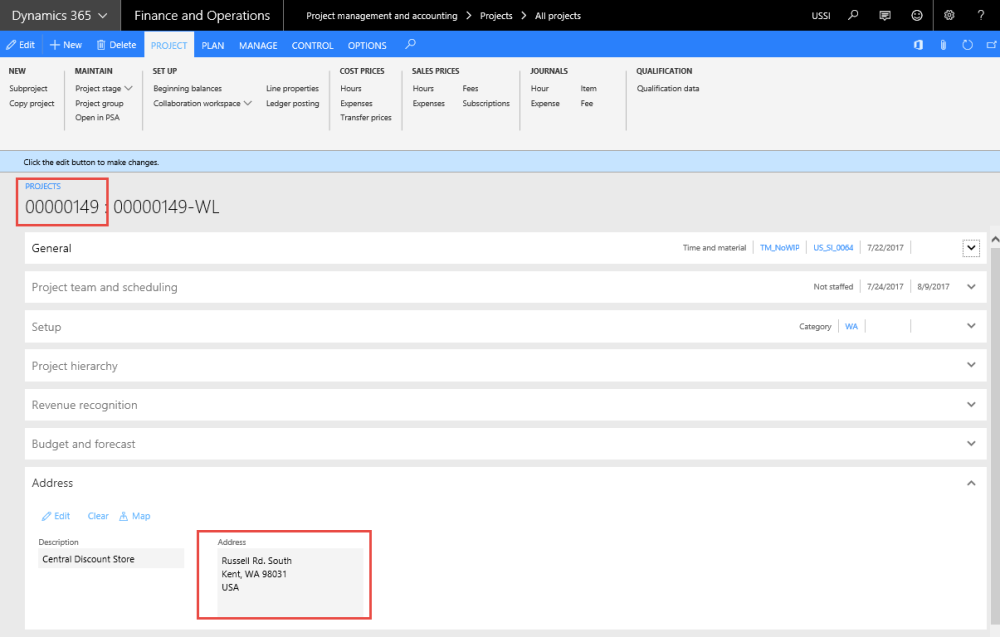Open Map for the address
The height and width of the screenshot is (637, 1000).
click(x=135, y=516)
